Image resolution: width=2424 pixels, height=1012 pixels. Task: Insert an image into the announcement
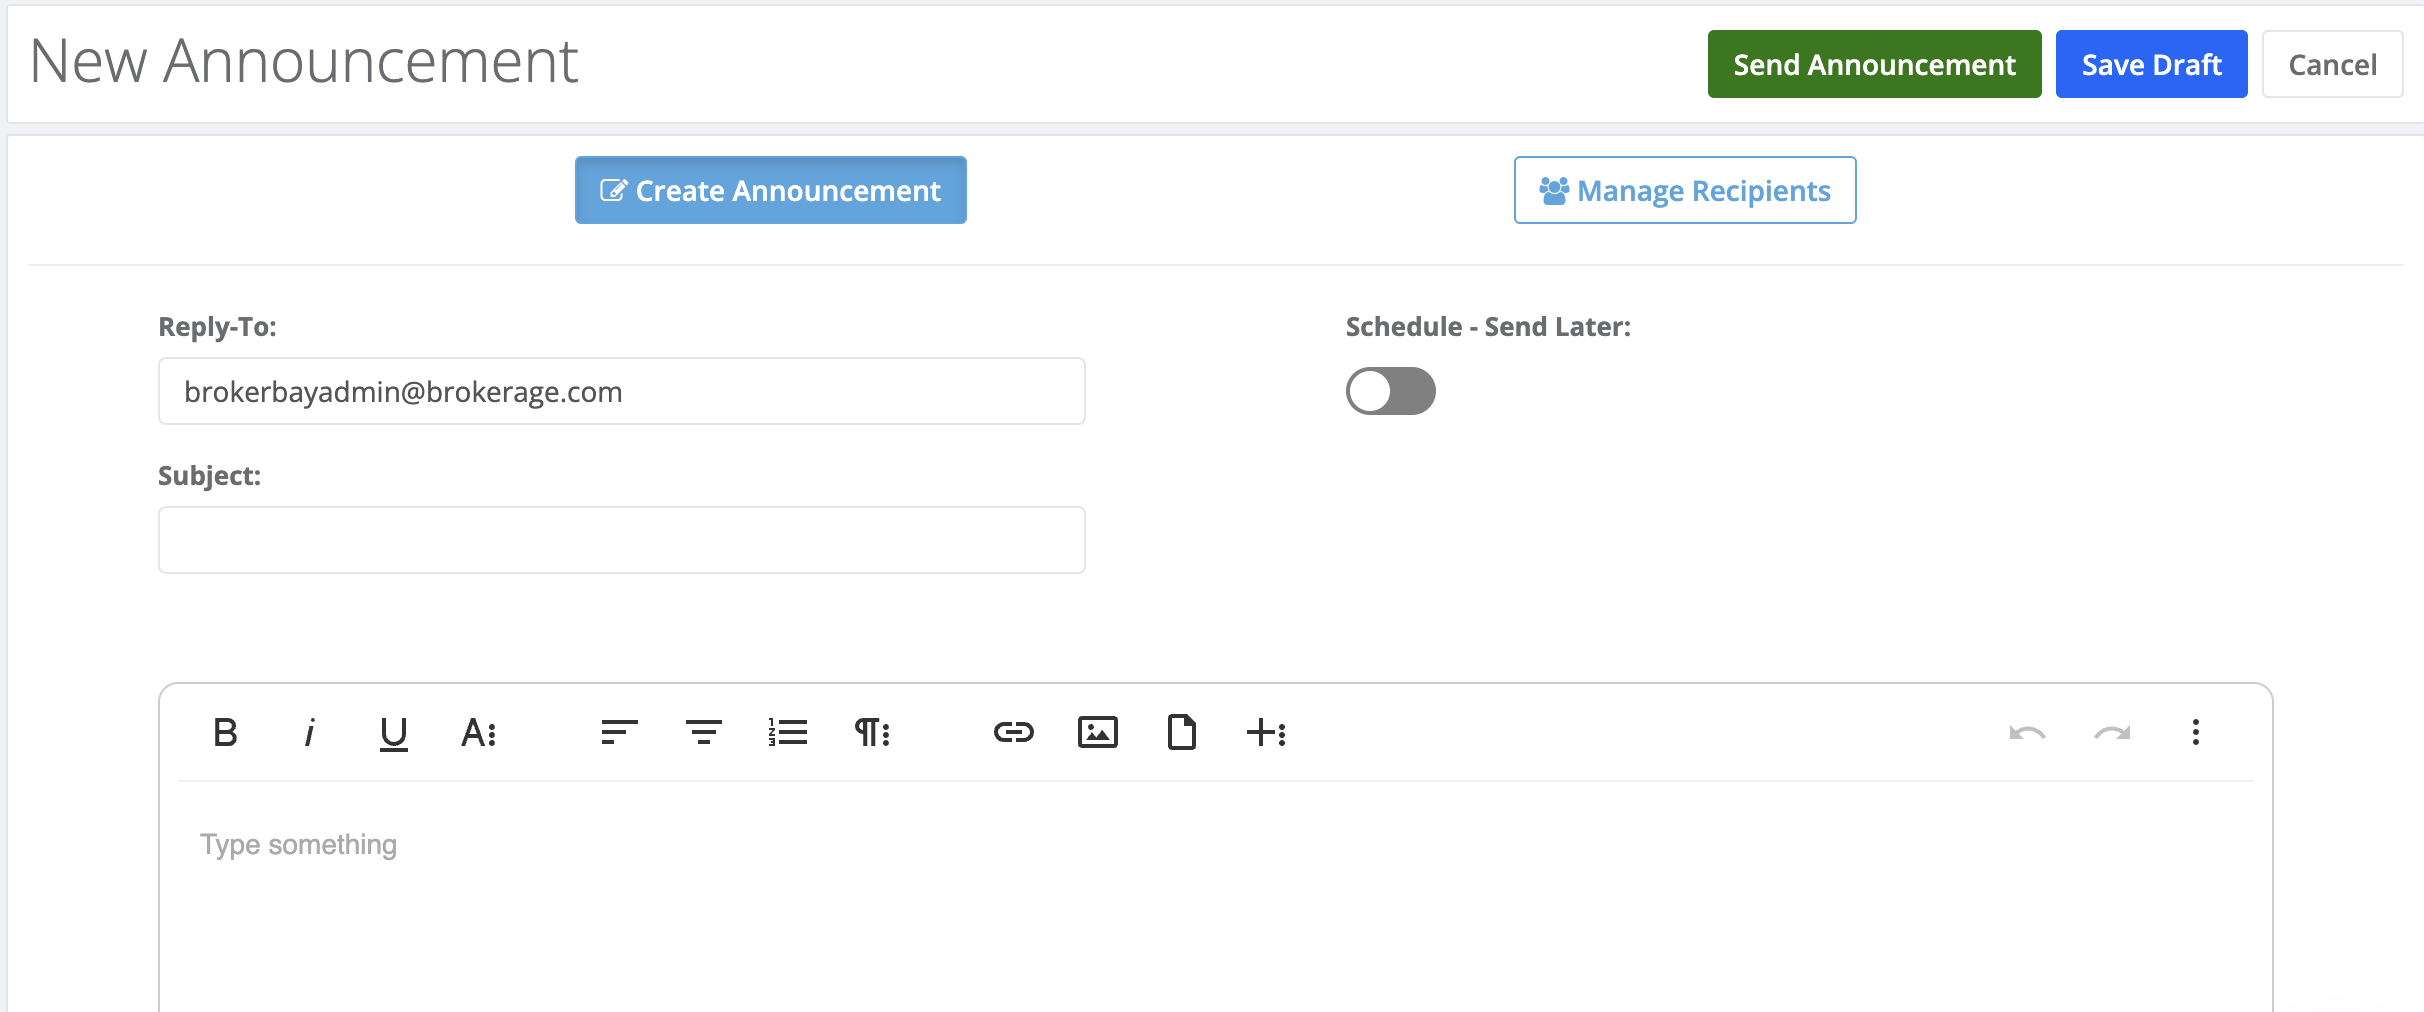click(1097, 733)
